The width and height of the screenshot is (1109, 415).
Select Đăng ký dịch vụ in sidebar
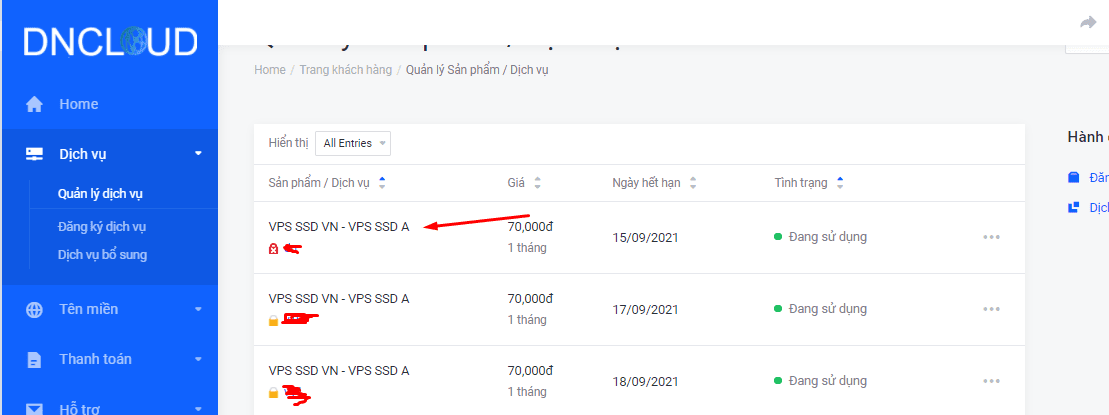[102, 227]
